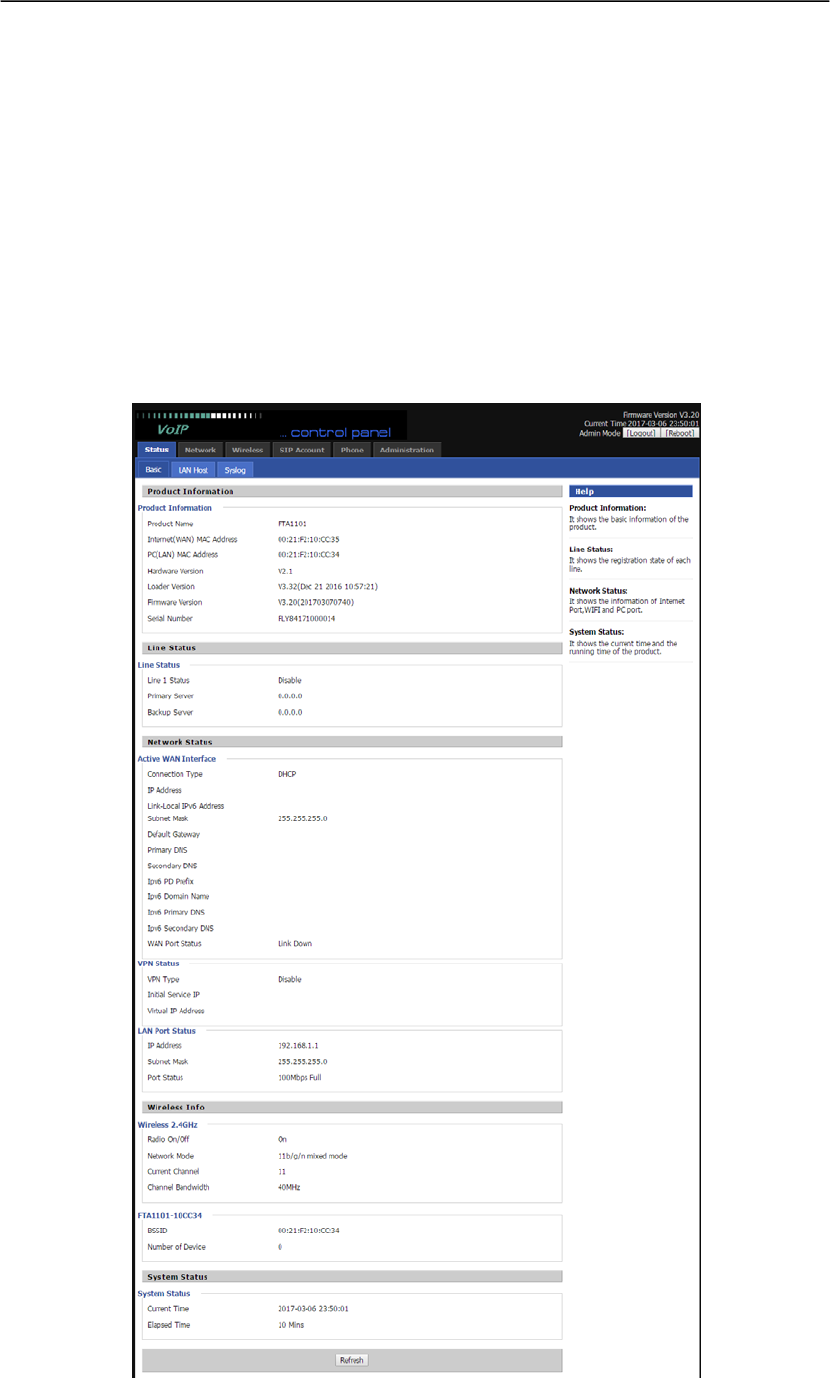Open the LAN Host sub-tab
Viewport: 830px width, 1378px height.
click(193, 469)
